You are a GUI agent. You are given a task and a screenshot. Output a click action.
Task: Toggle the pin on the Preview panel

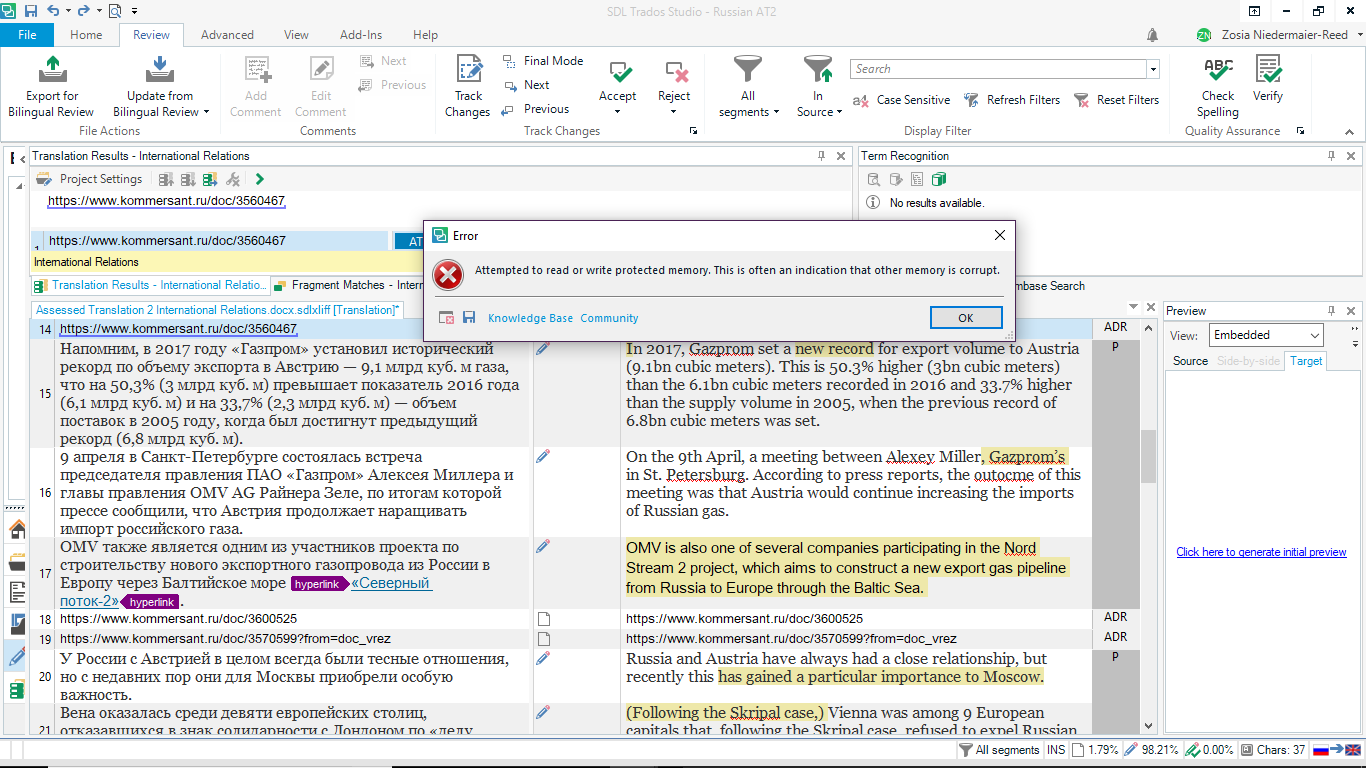click(1332, 311)
